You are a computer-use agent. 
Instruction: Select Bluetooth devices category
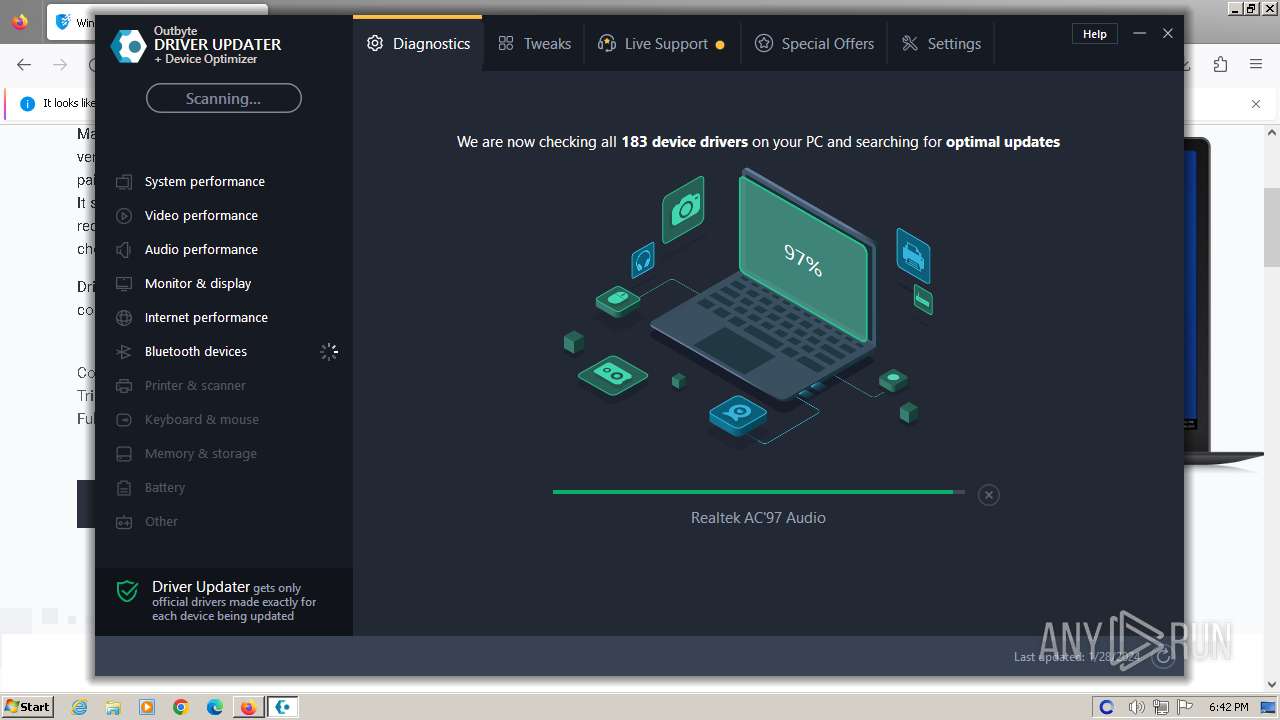click(x=196, y=352)
